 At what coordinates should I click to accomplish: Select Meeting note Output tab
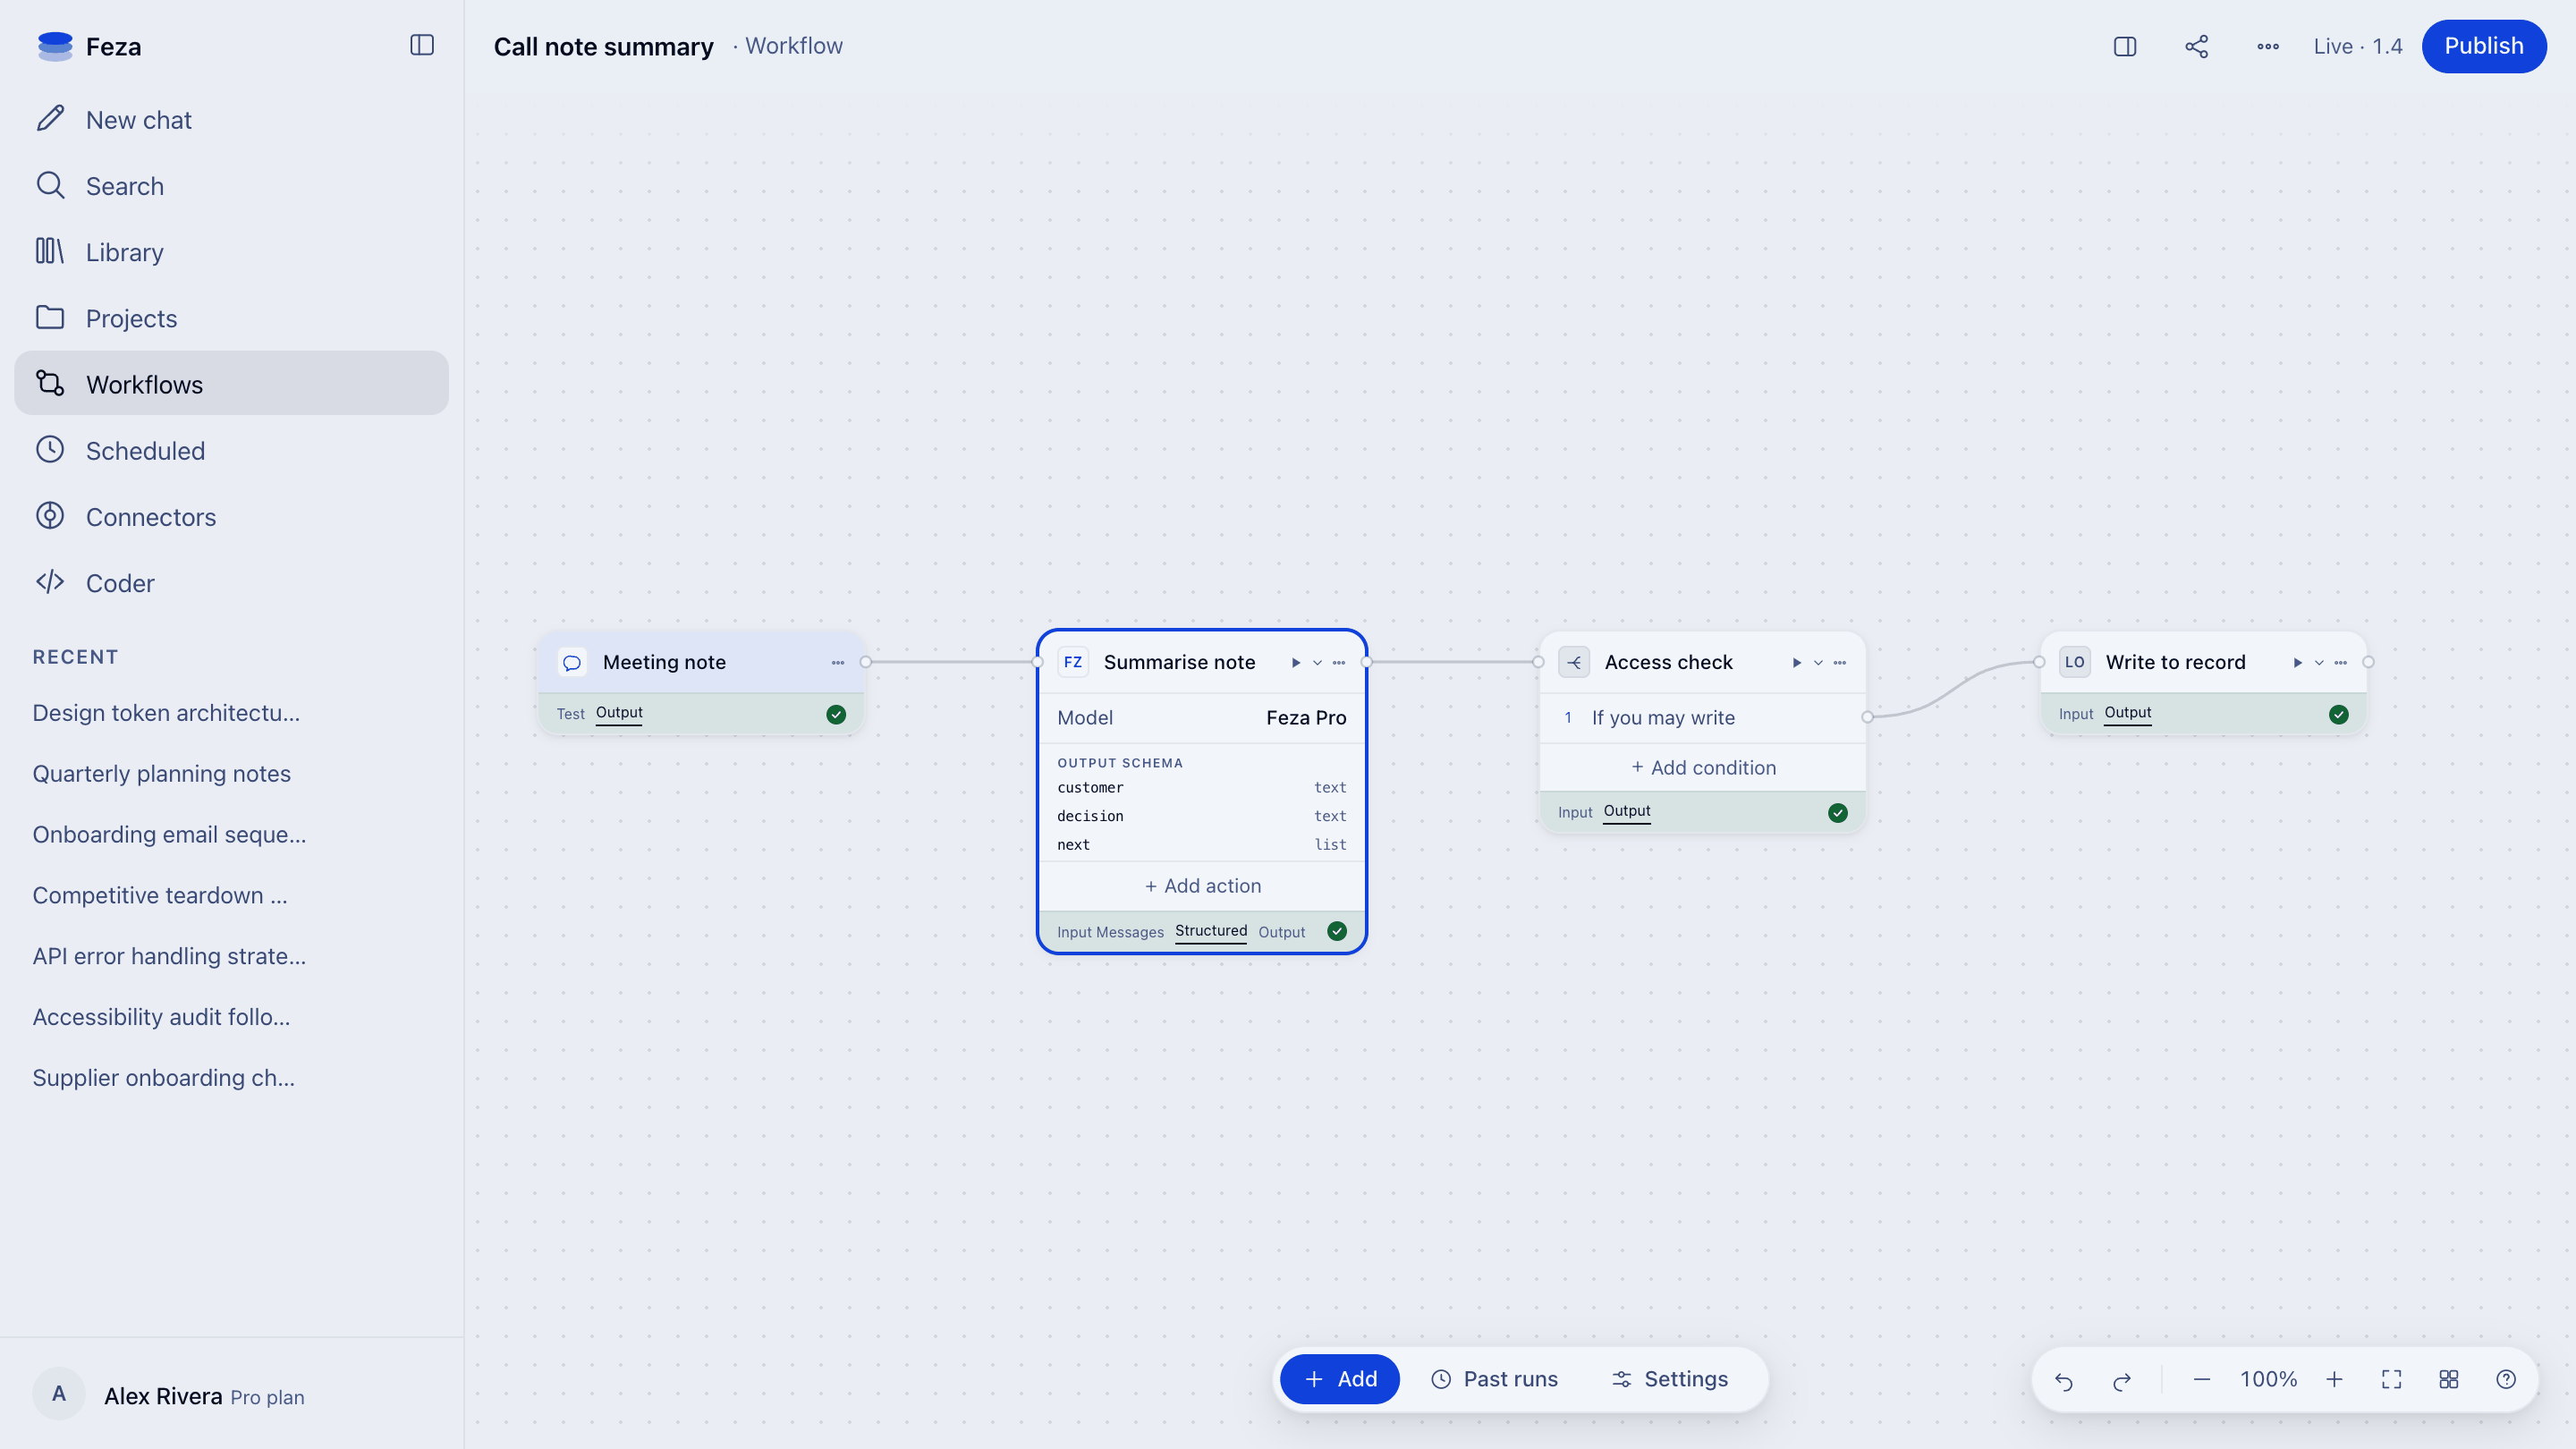coord(619,713)
